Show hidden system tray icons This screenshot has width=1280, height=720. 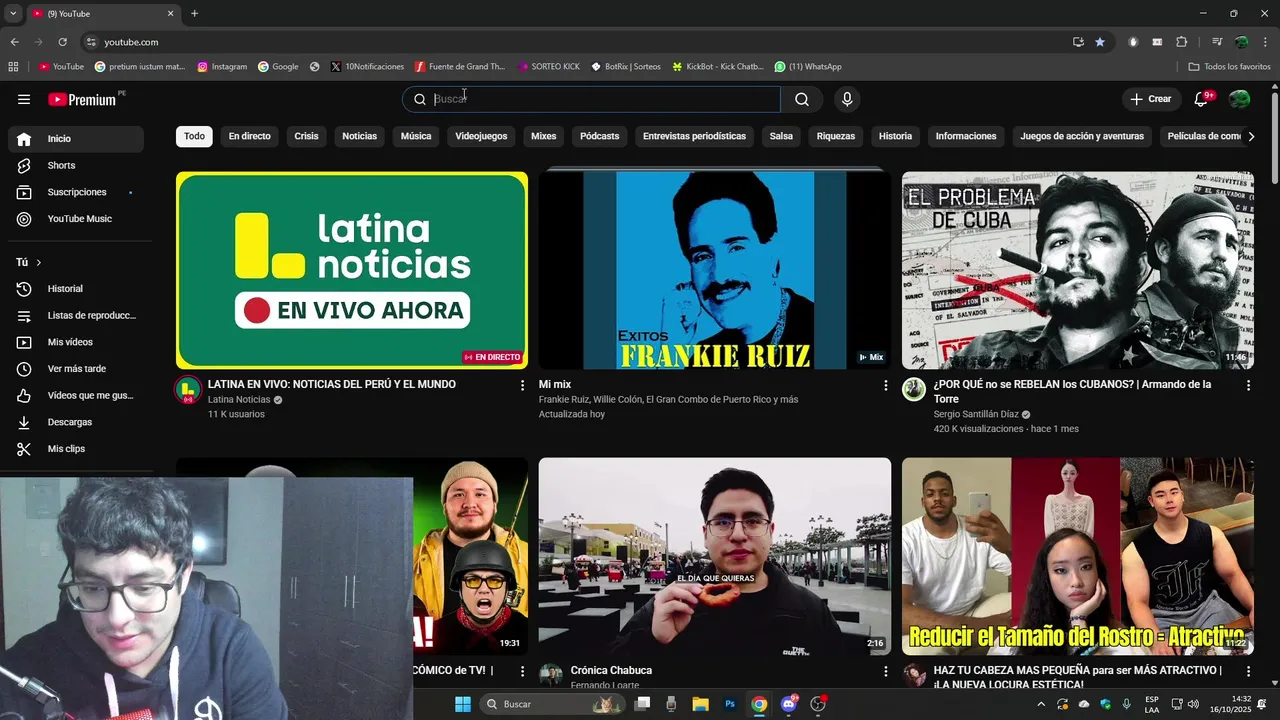(1041, 704)
